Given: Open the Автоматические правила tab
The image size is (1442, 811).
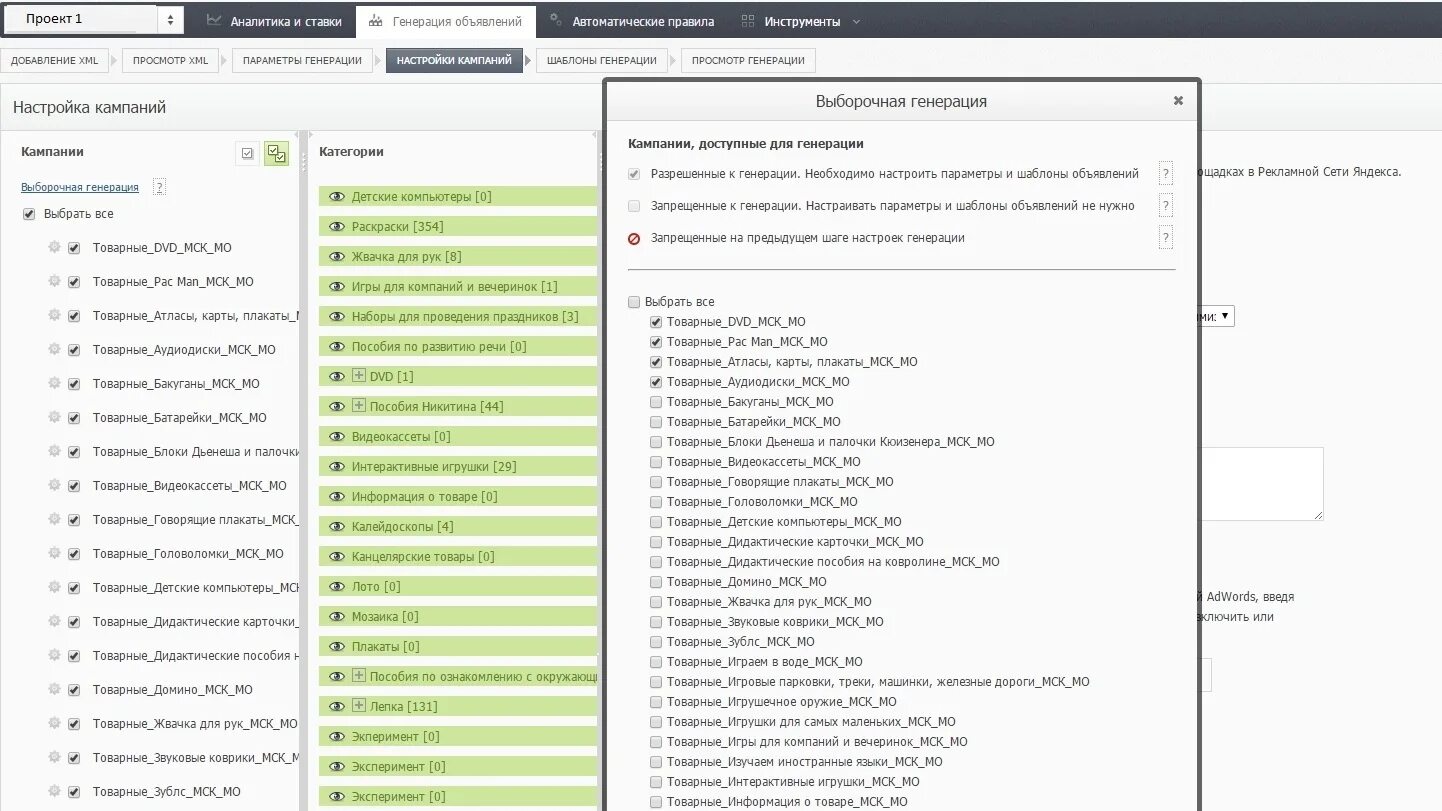Looking at the screenshot, I should [632, 21].
